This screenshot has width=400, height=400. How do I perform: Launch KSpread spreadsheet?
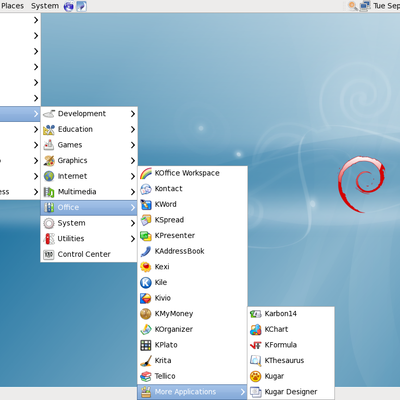pos(192,220)
